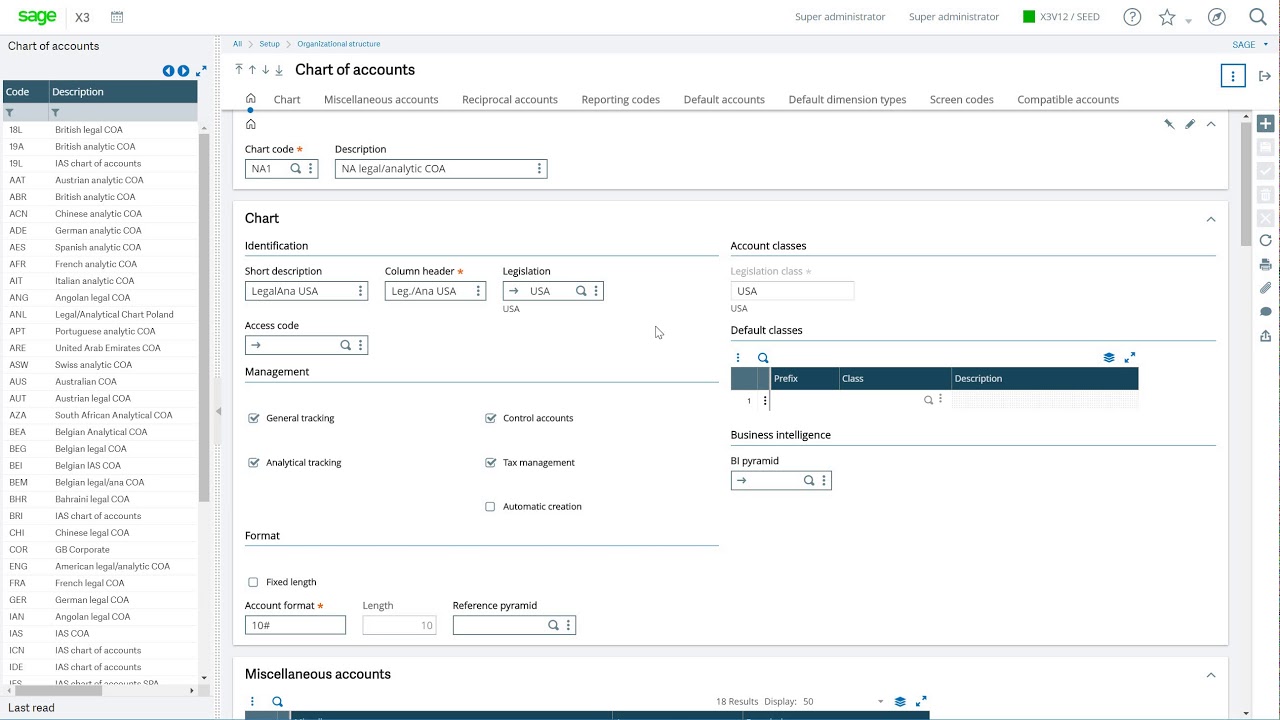Go to next page in left list
The width and height of the screenshot is (1280, 720).
[183, 71]
